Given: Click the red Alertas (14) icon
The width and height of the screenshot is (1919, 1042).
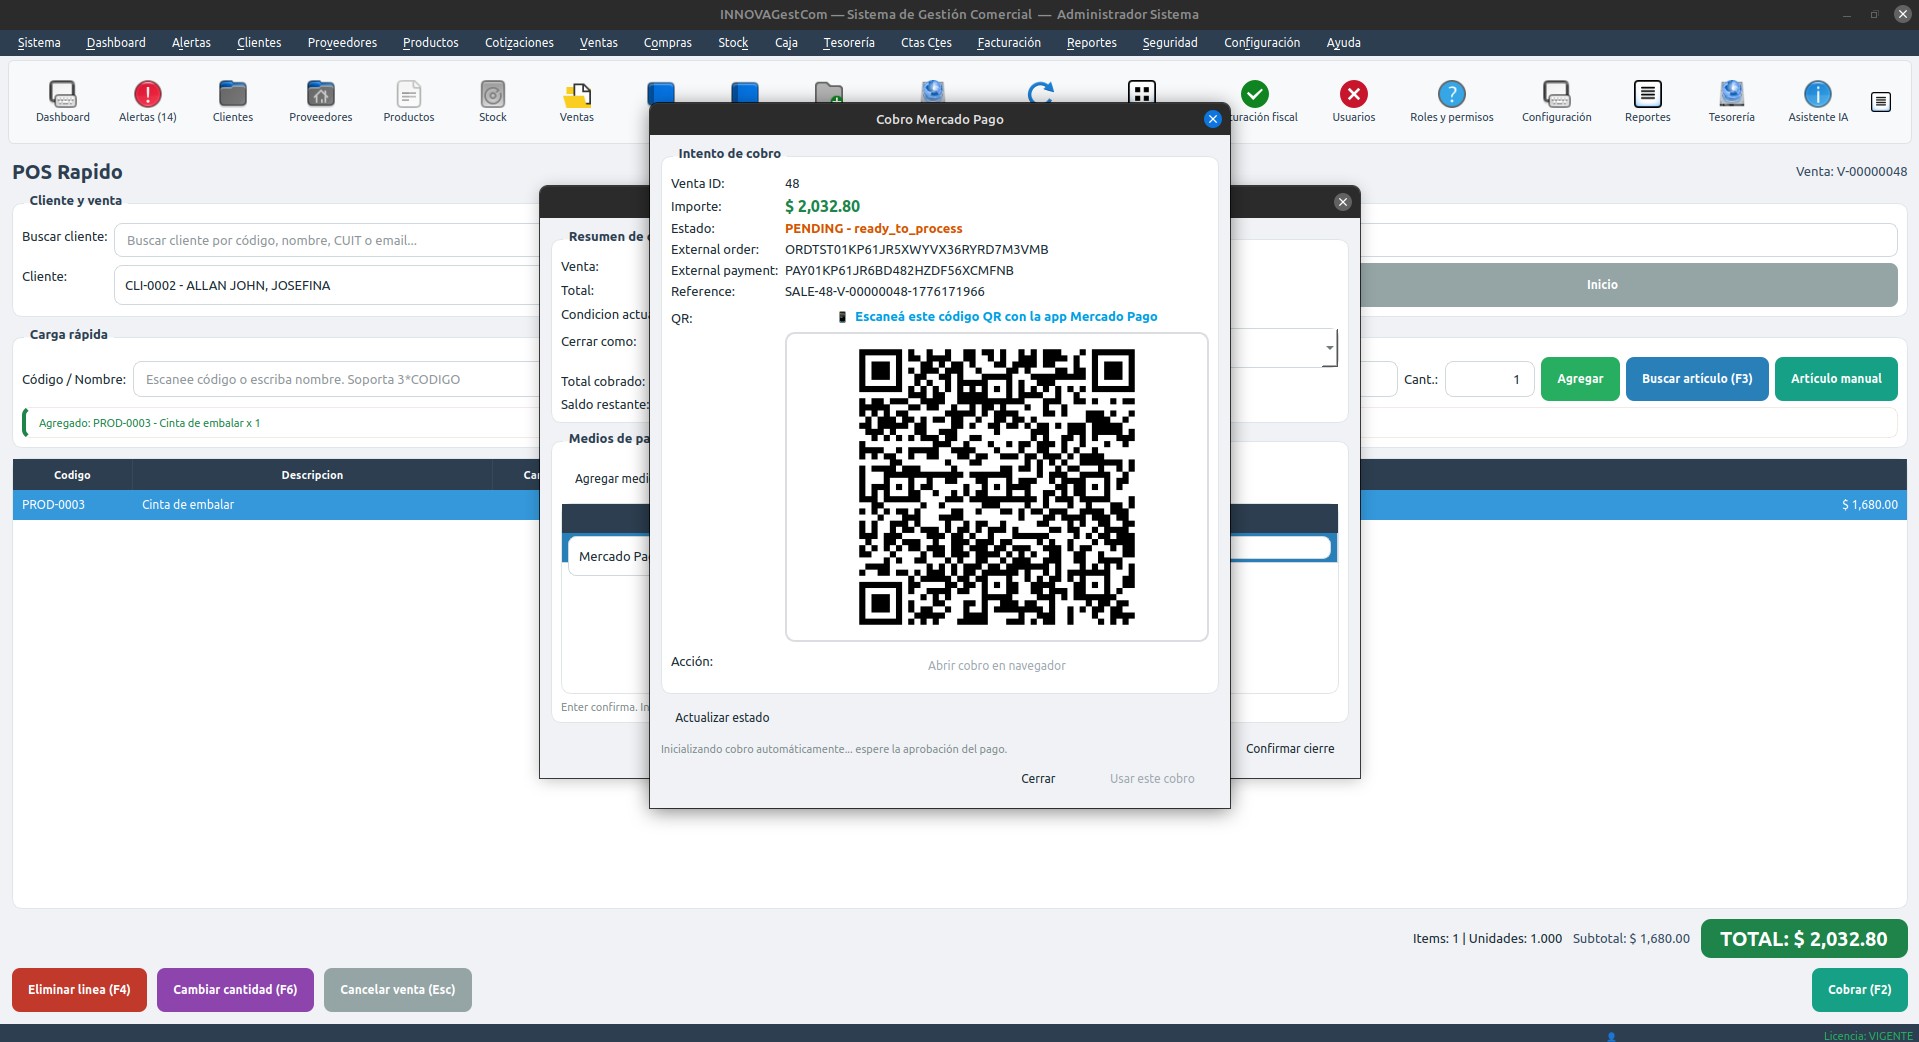Looking at the screenshot, I should point(147,101).
